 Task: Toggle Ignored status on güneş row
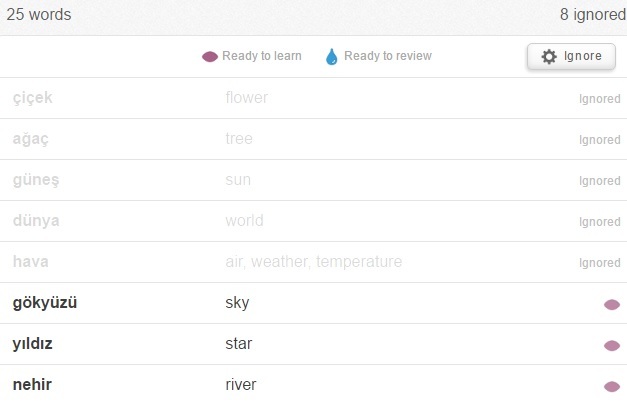[600, 181]
